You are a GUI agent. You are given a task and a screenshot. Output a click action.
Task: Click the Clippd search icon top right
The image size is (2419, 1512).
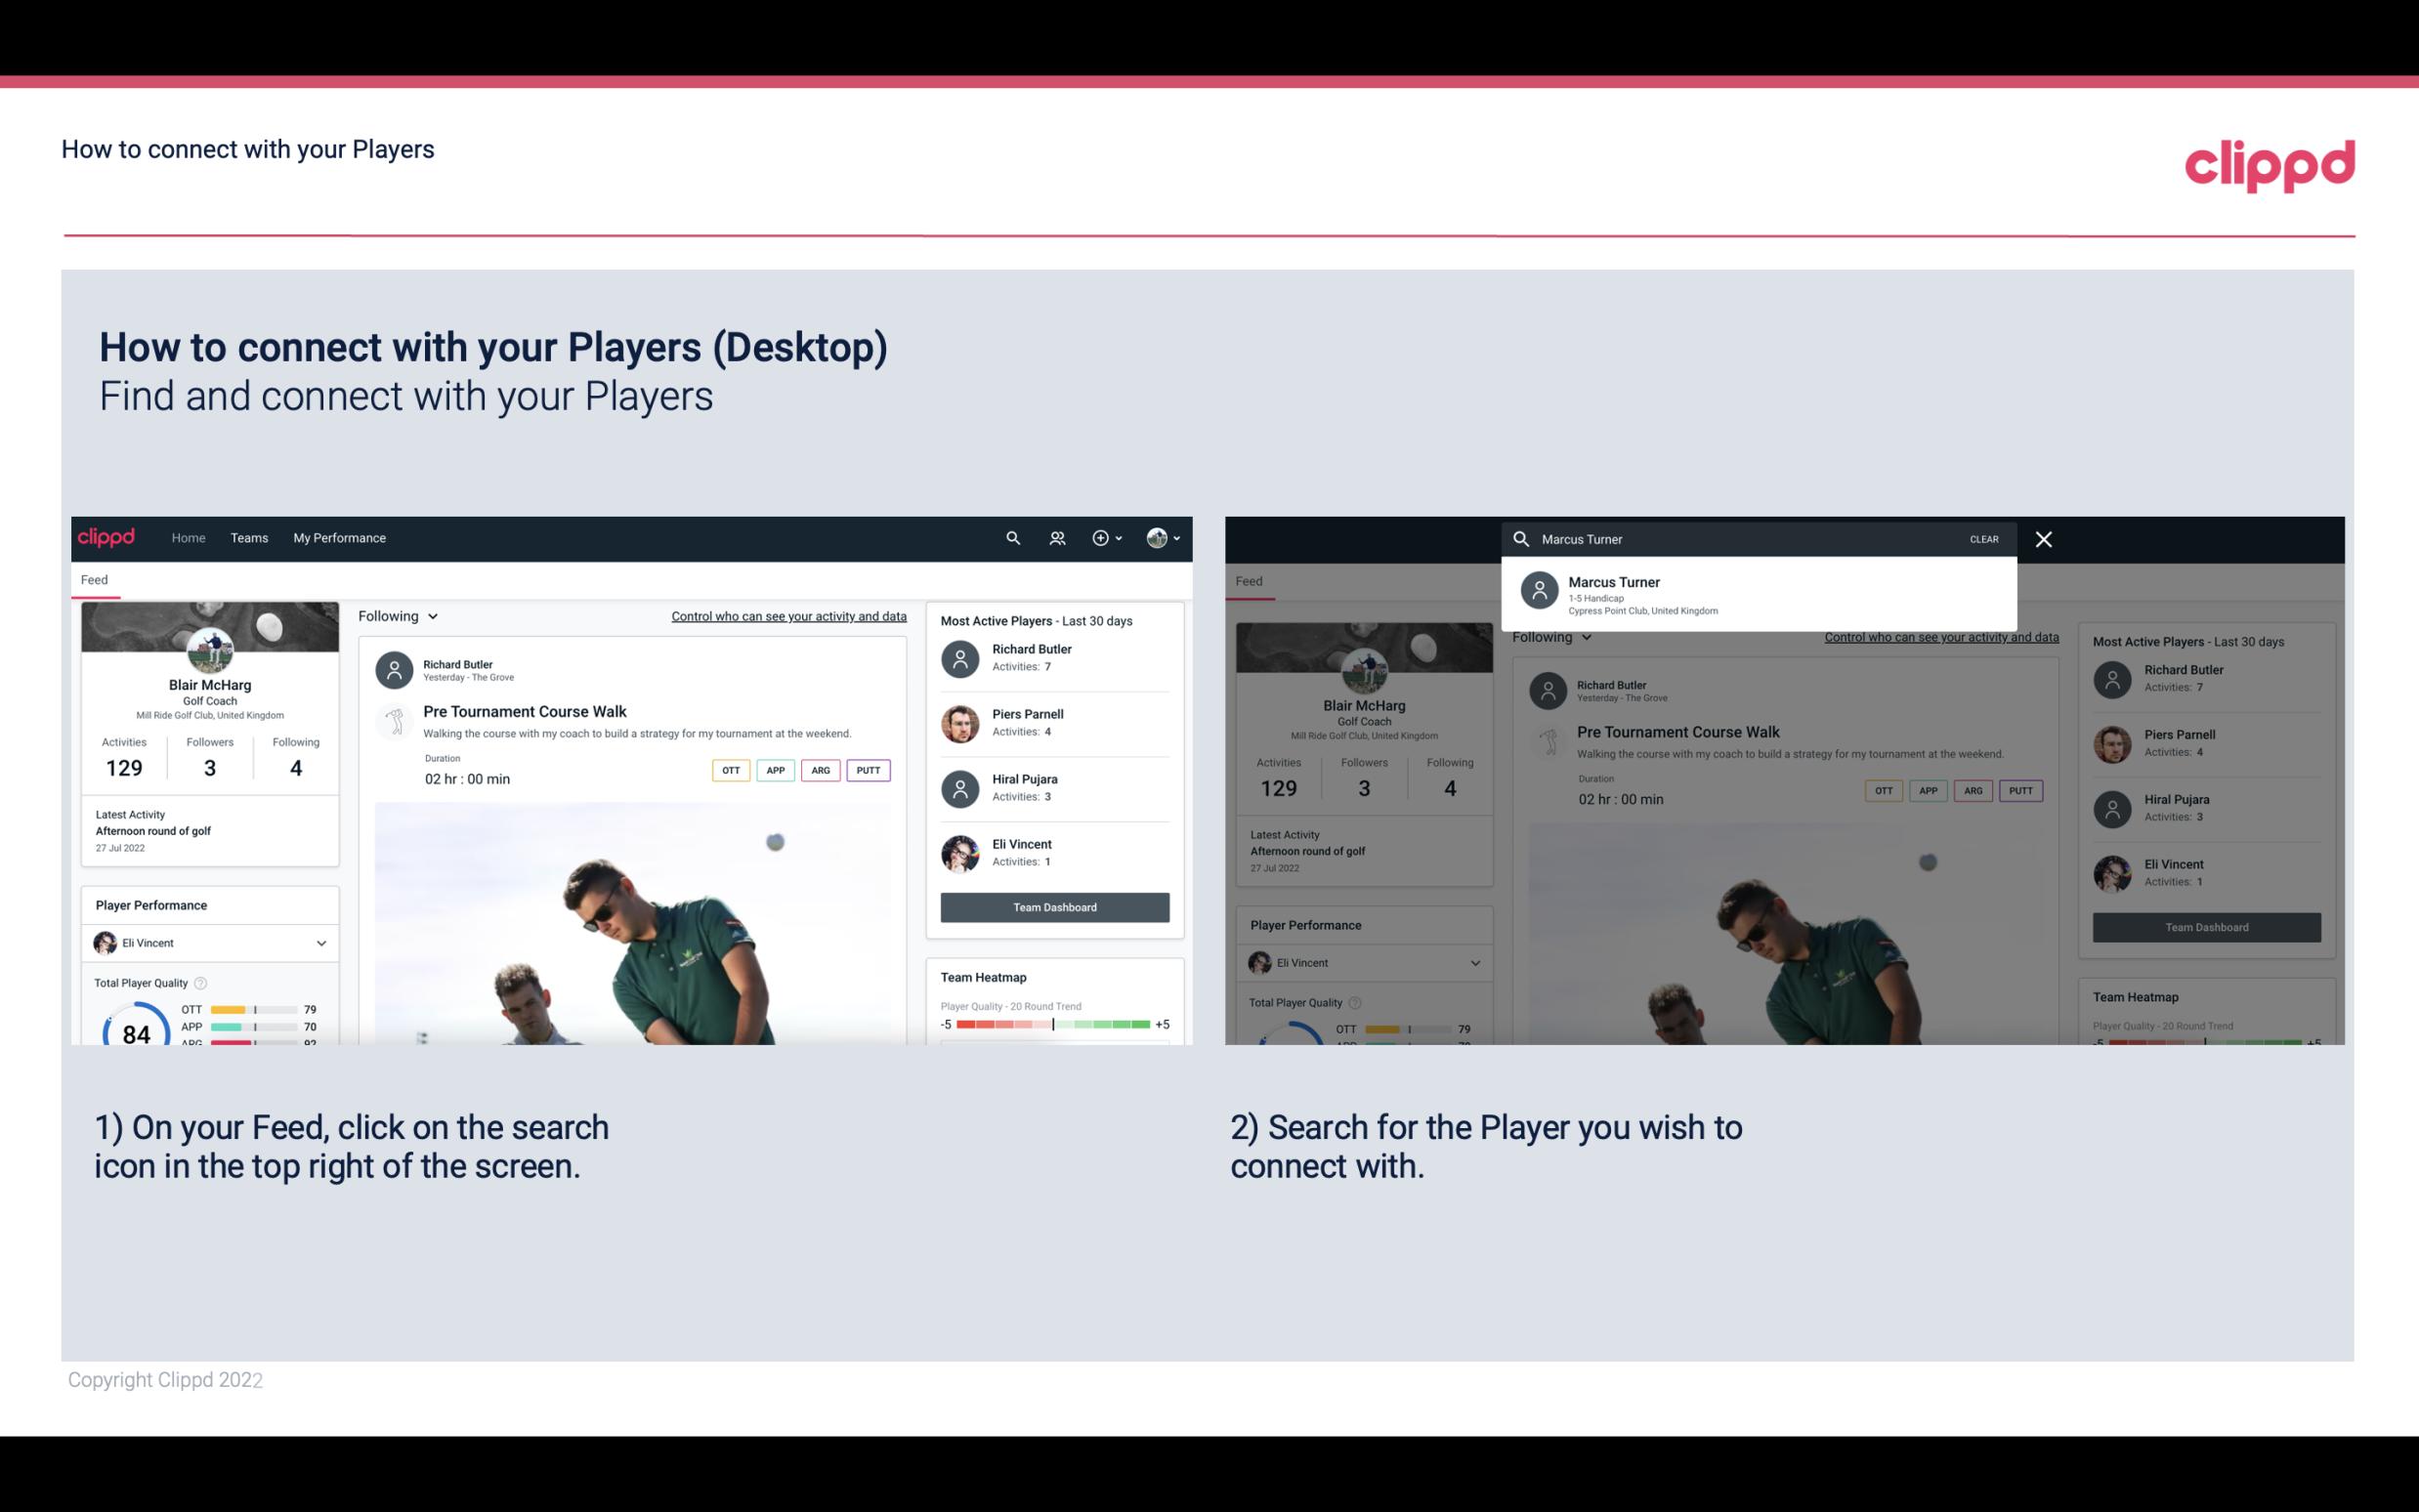pos(1010,538)
